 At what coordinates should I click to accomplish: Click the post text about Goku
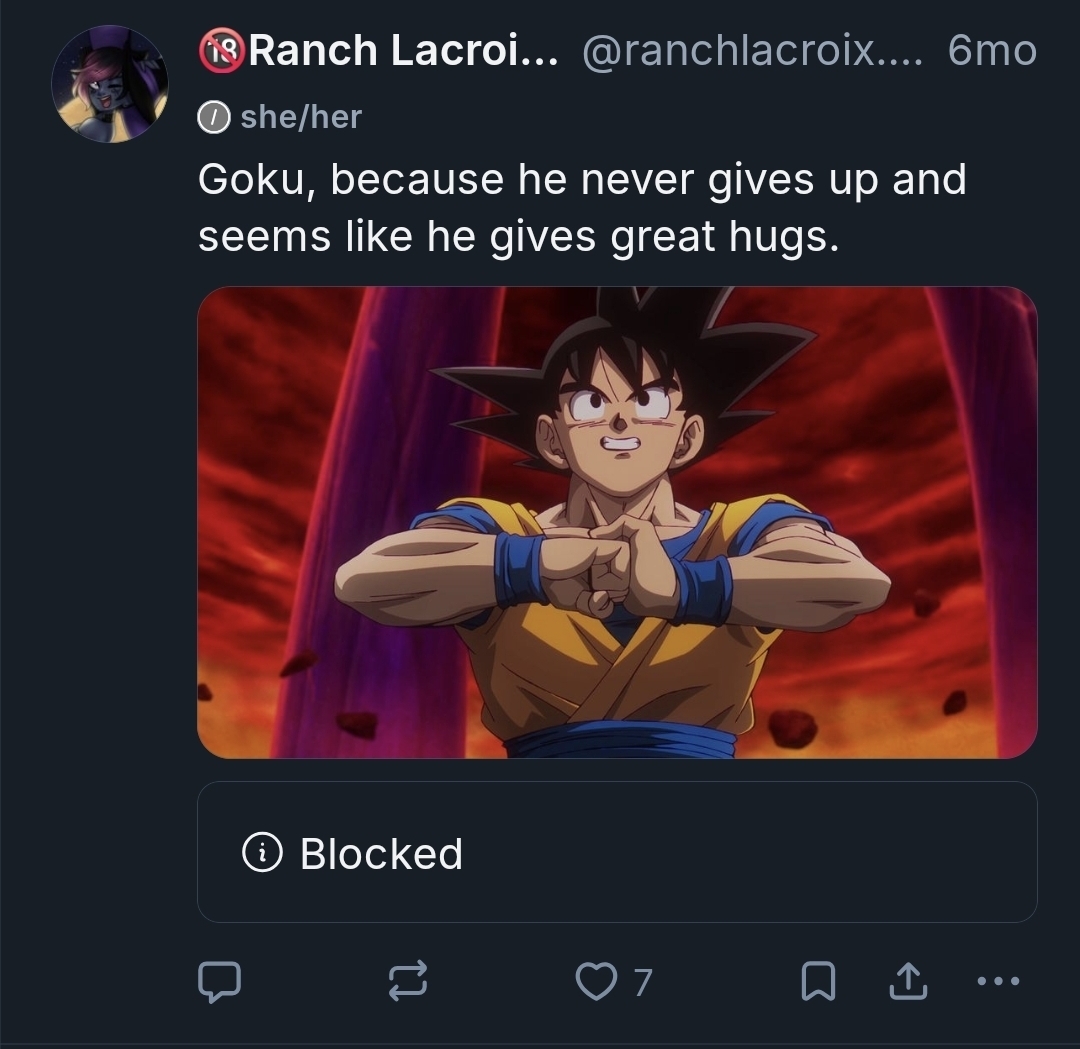click(582, 207)
